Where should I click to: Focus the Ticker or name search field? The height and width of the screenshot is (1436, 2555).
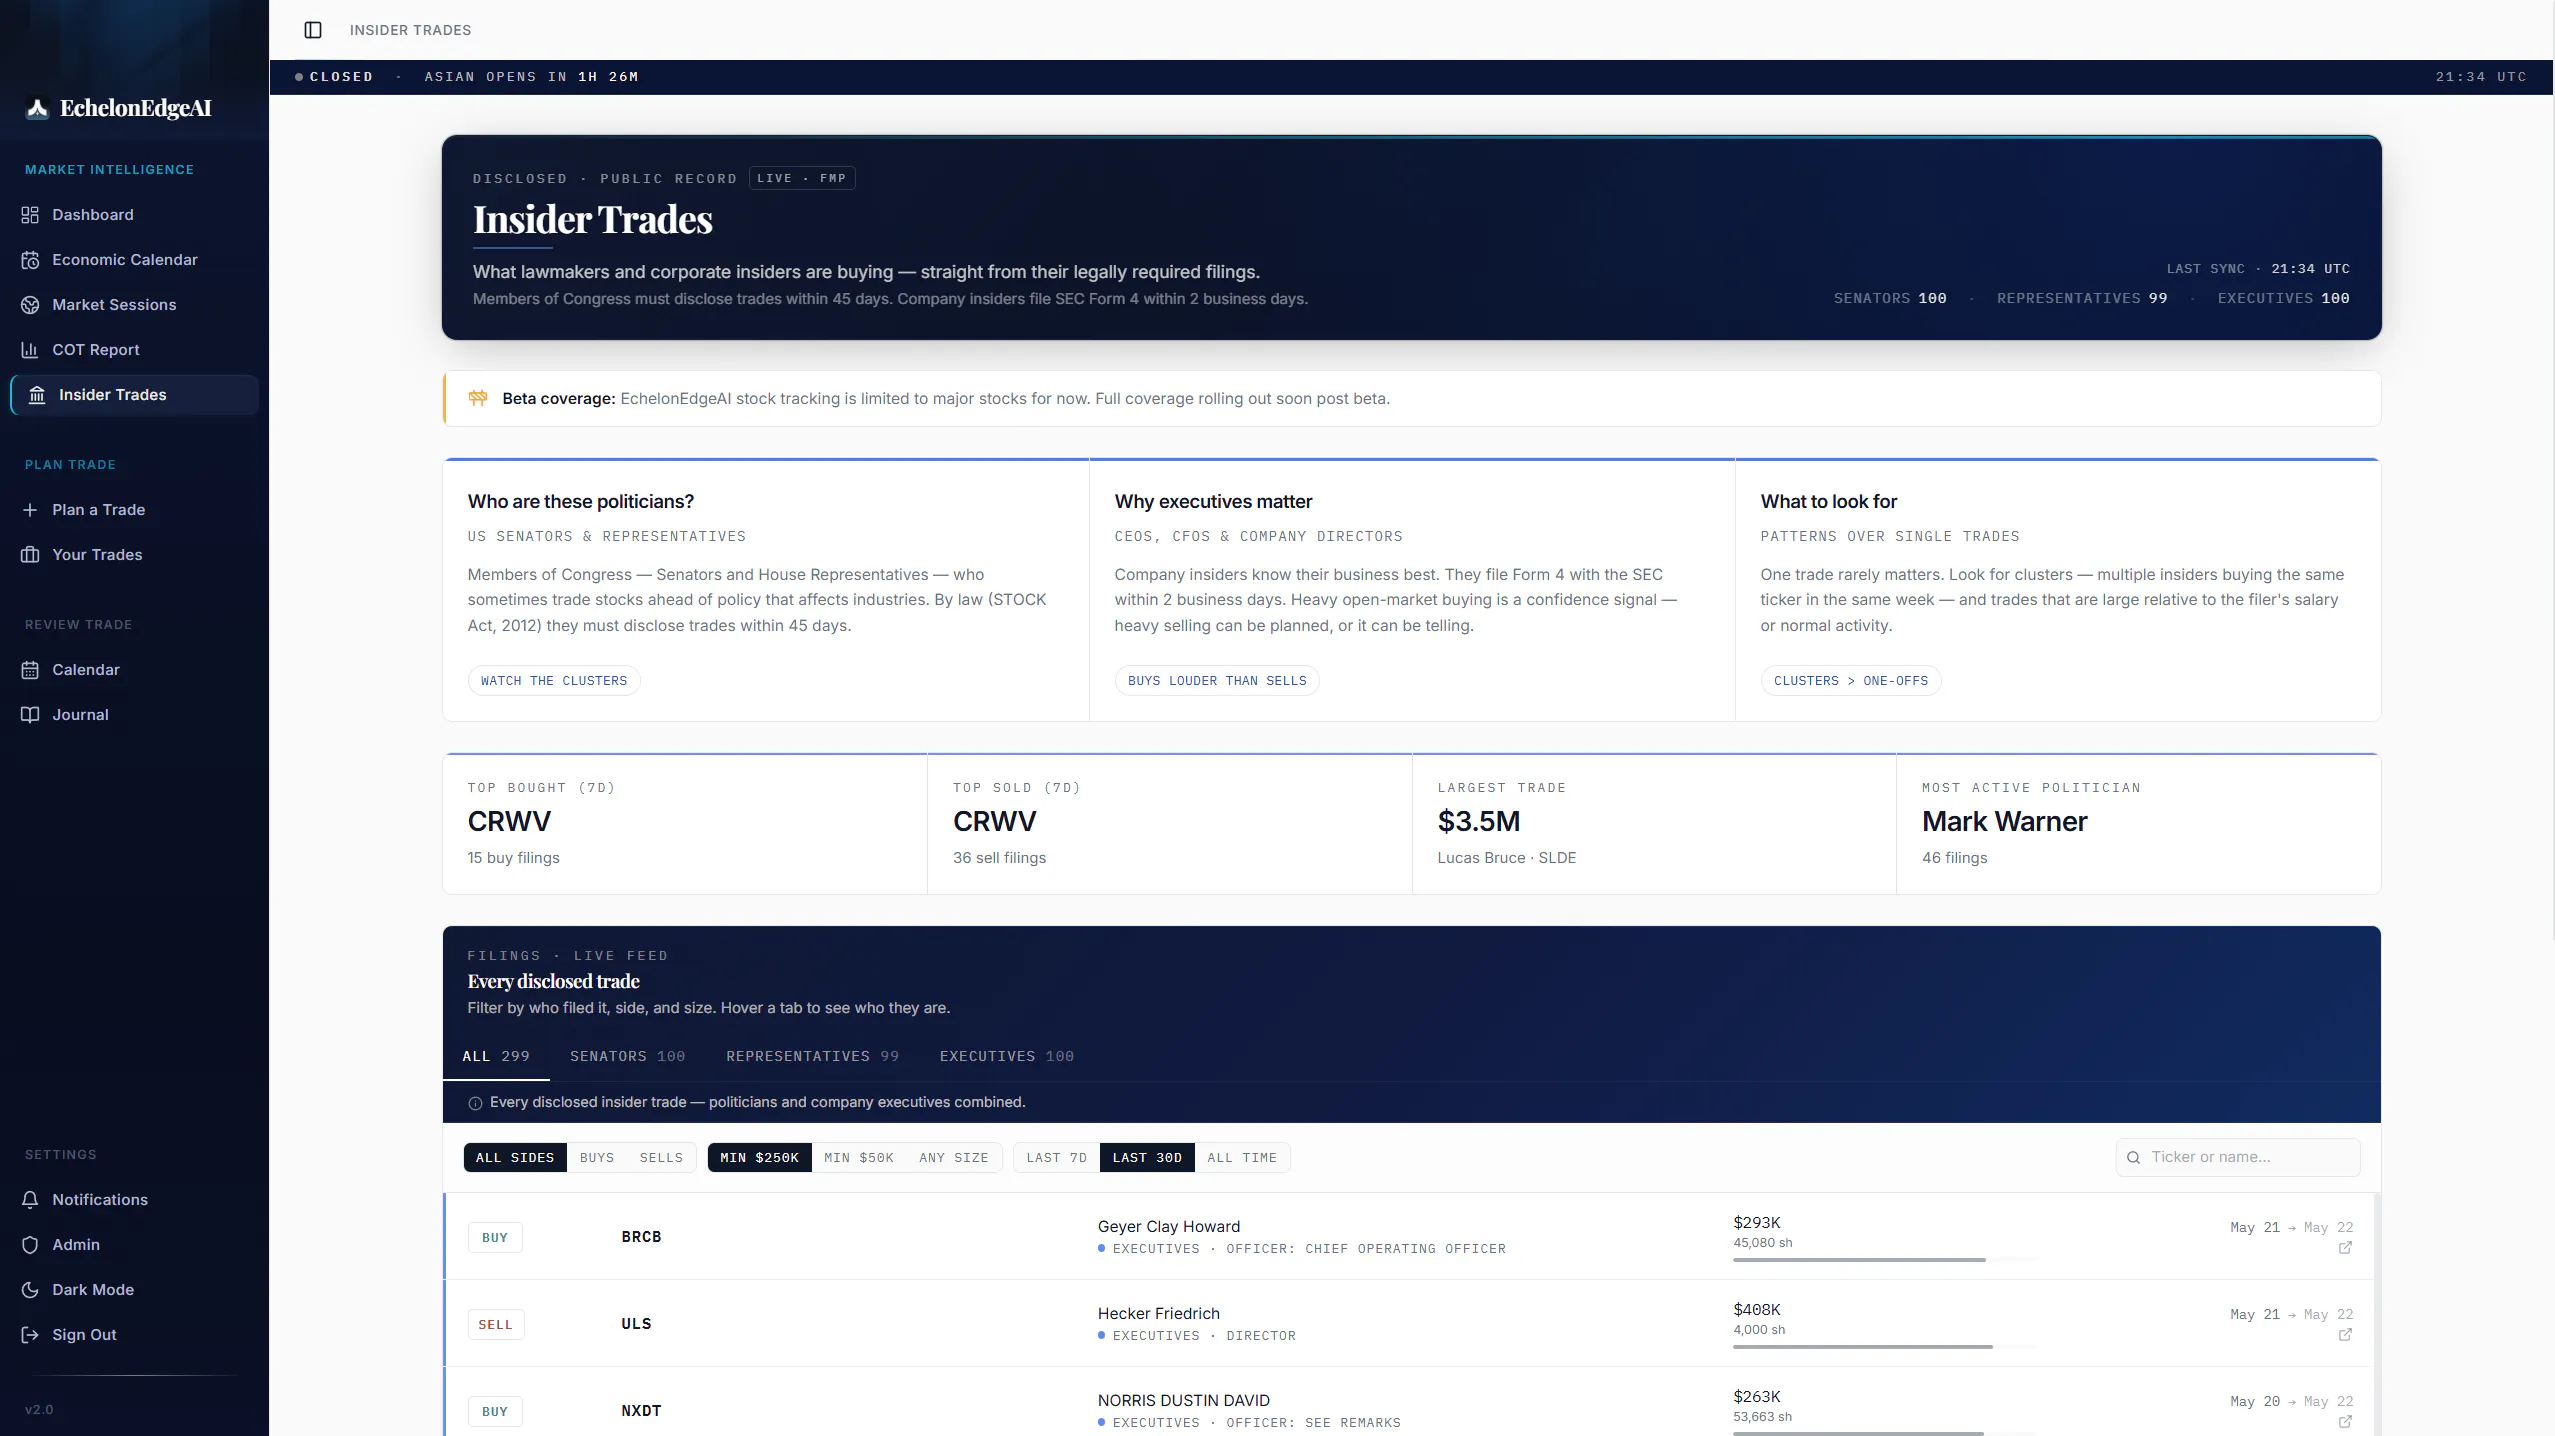point(2238,1158)
